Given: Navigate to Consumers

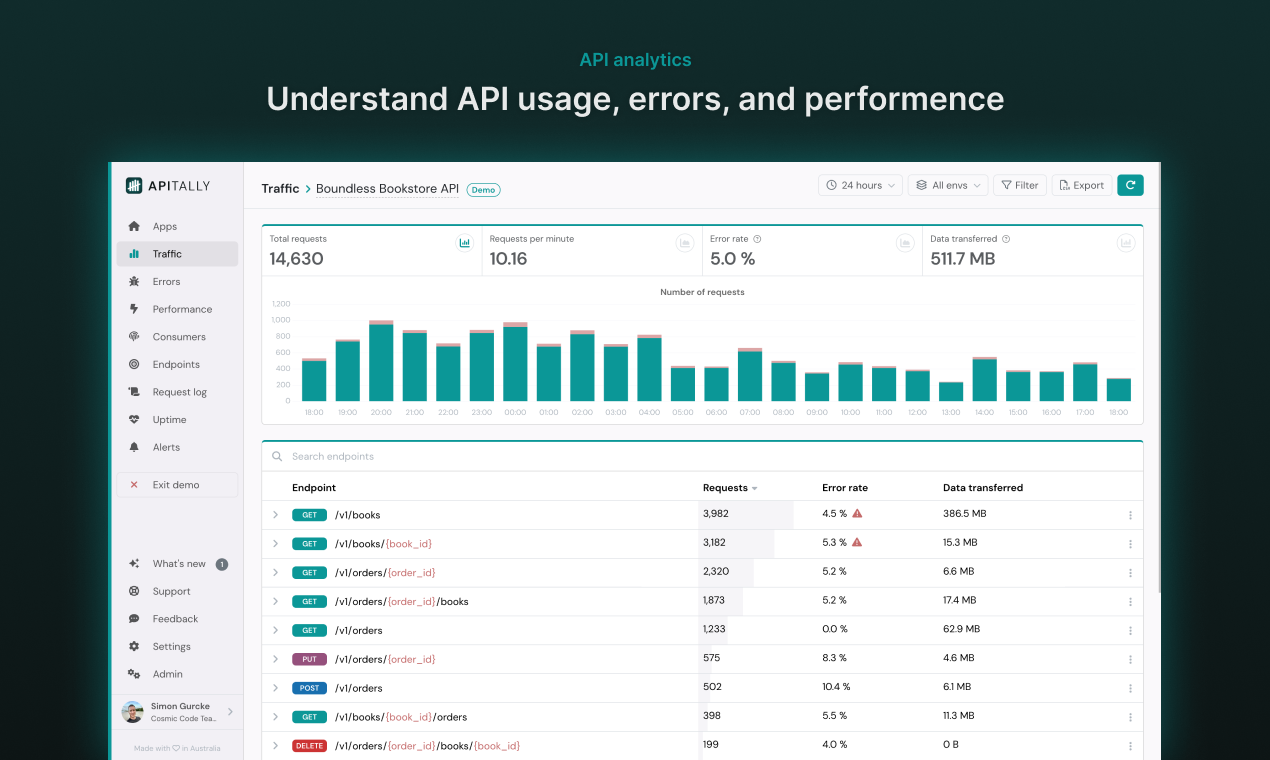Looking at the screenshot, I should (177, 337).
